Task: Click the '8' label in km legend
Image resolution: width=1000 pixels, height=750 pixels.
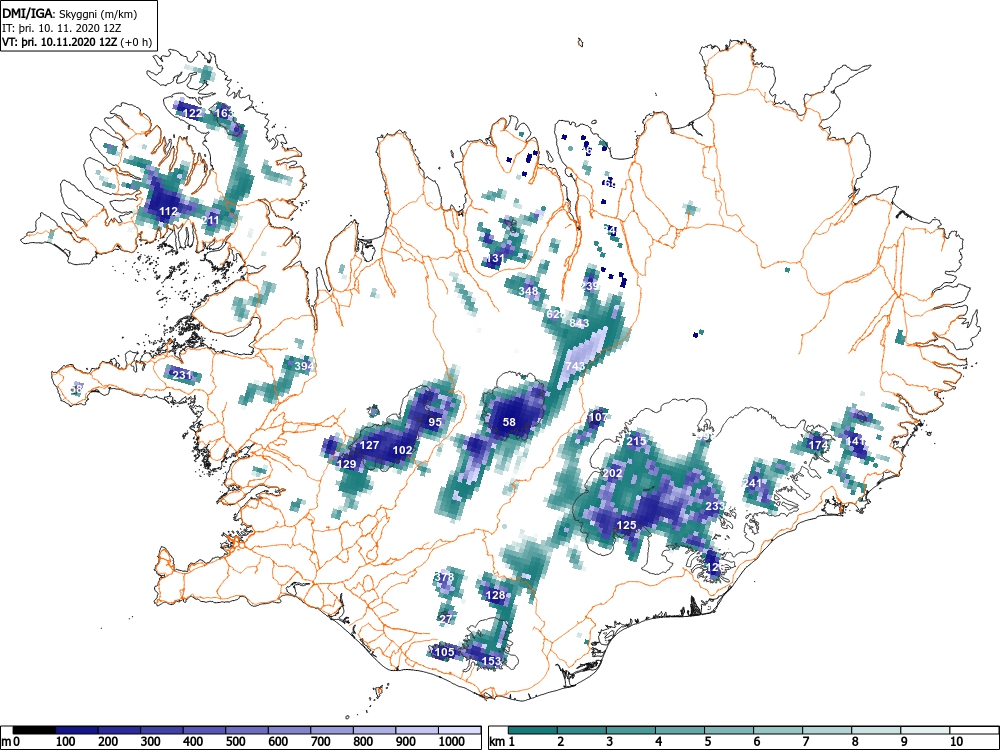Action: (855, 742)
